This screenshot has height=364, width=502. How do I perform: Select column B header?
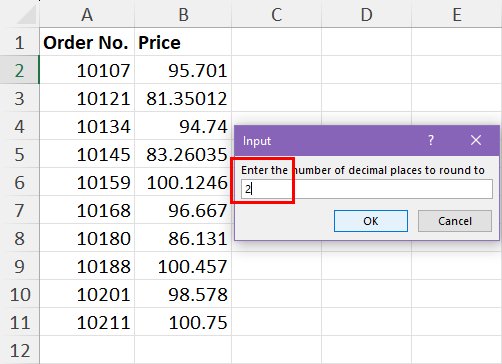[183, 14]
